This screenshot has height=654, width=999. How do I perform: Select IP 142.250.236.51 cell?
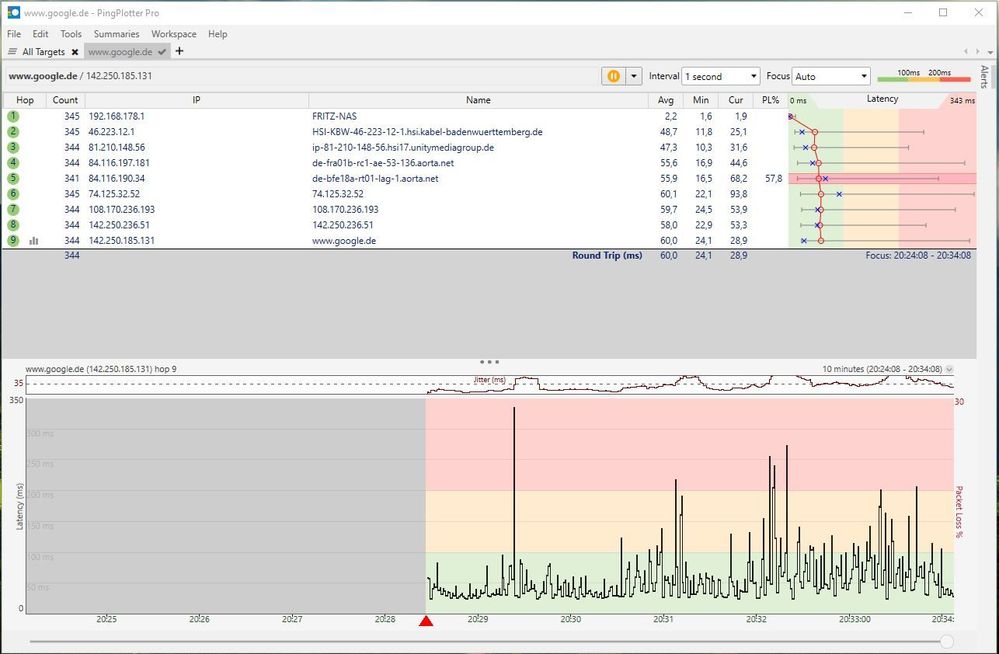(119, 224)
